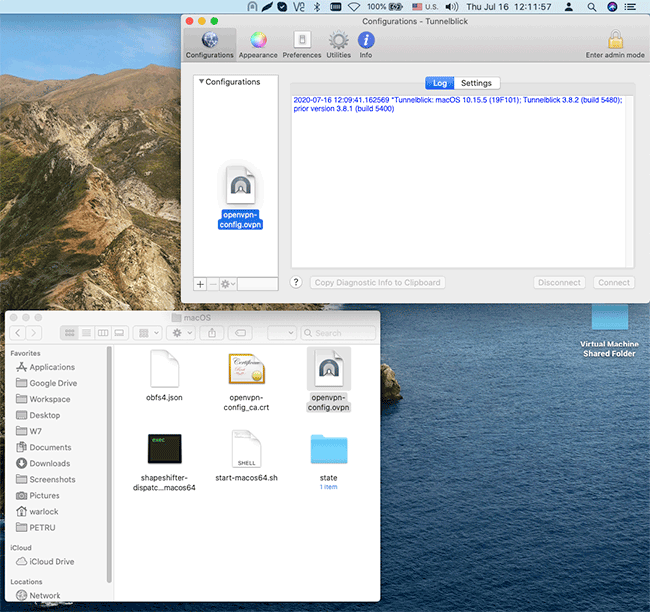
Task: Select the obfs4.json file
Action: 164,376
